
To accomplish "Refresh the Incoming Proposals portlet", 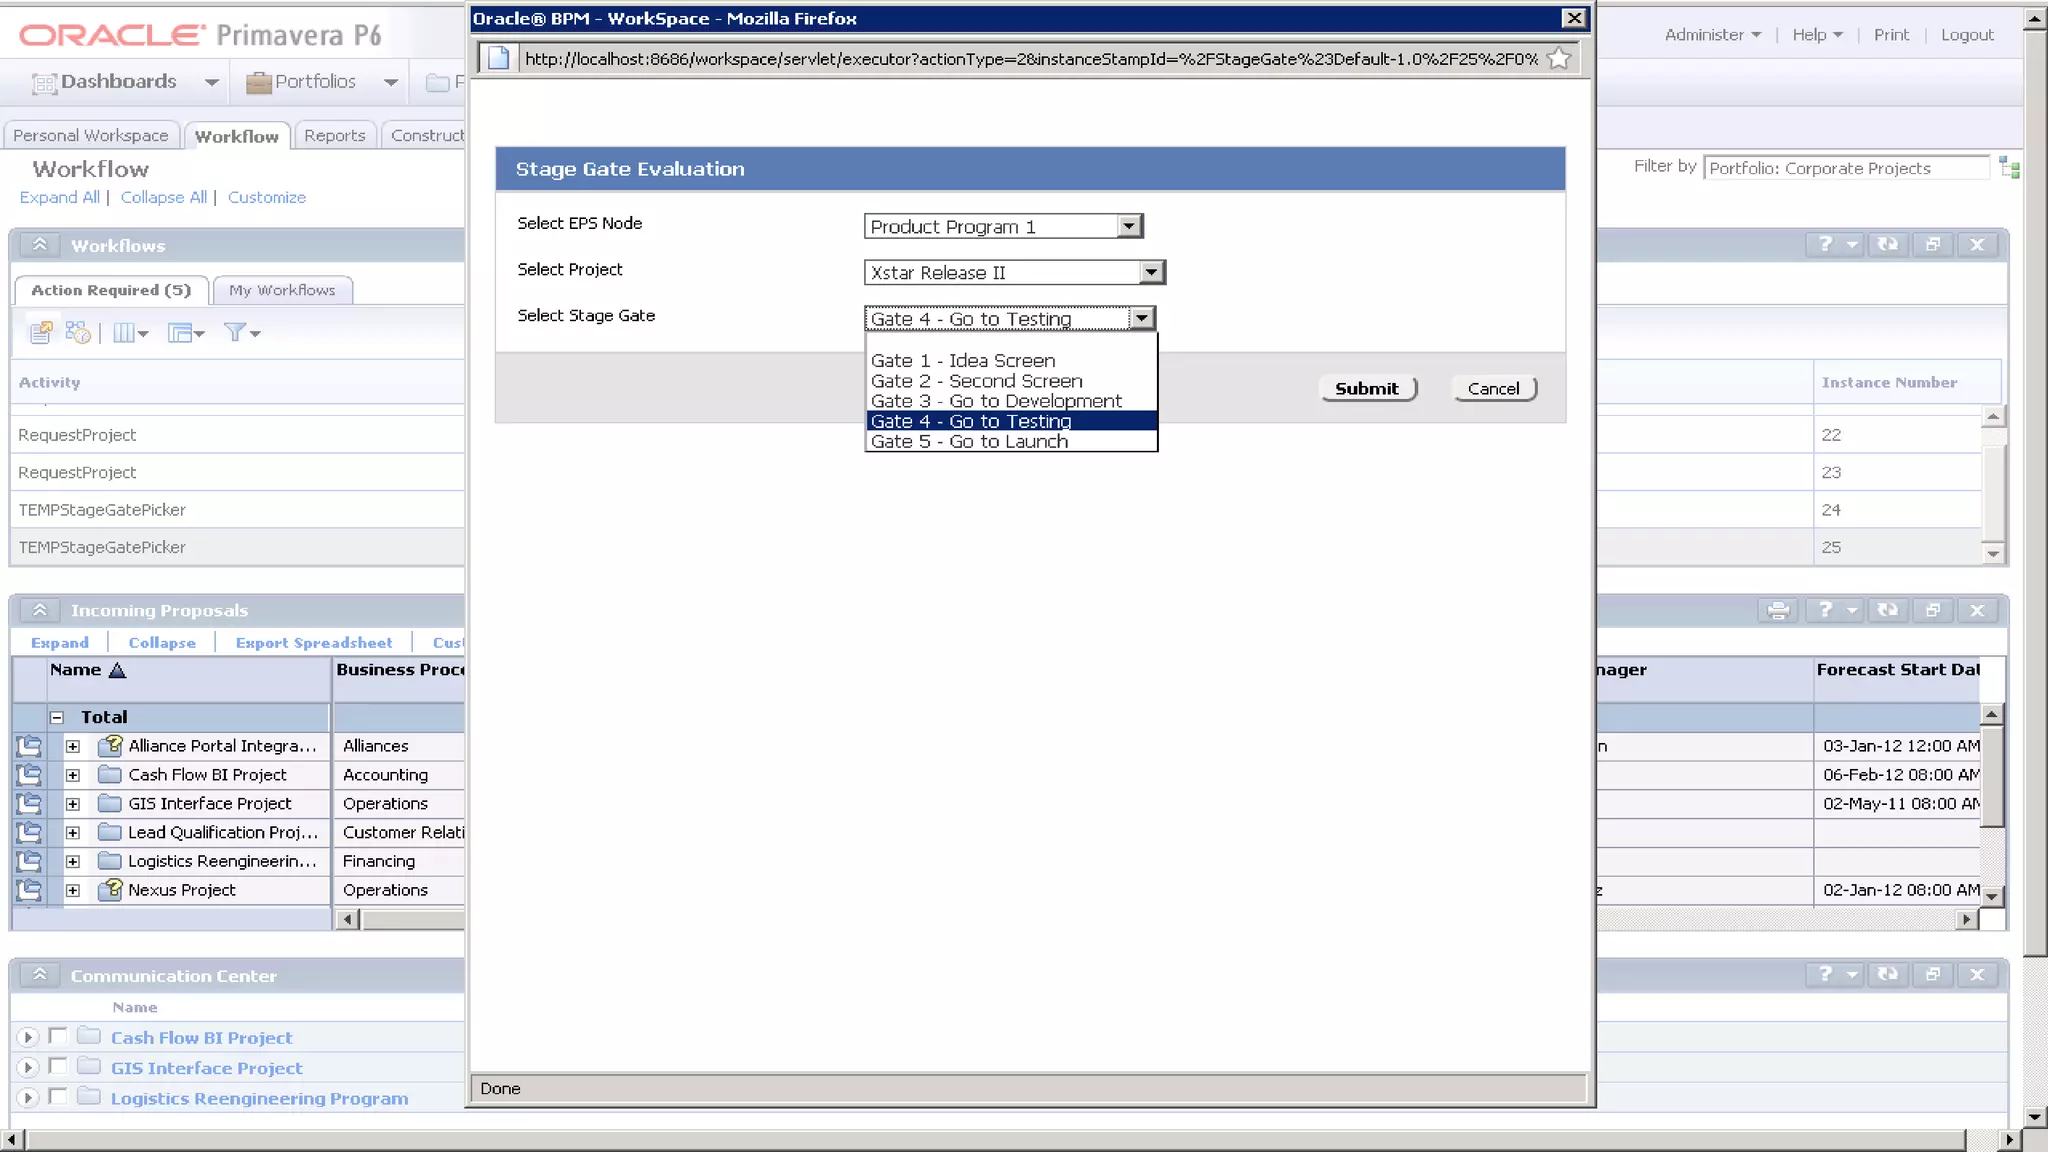I will tap(1887, 610).
